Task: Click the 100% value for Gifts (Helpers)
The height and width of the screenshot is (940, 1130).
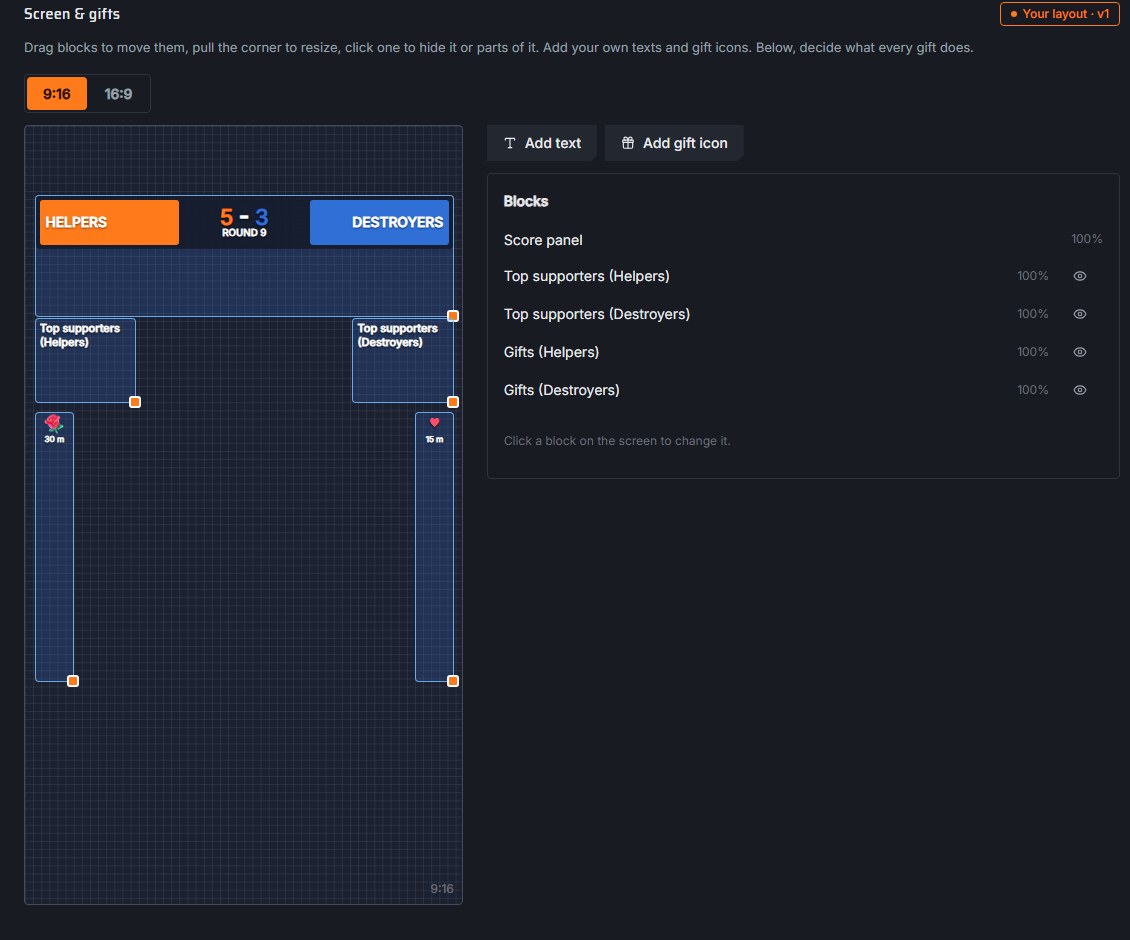Action: 1033,352
